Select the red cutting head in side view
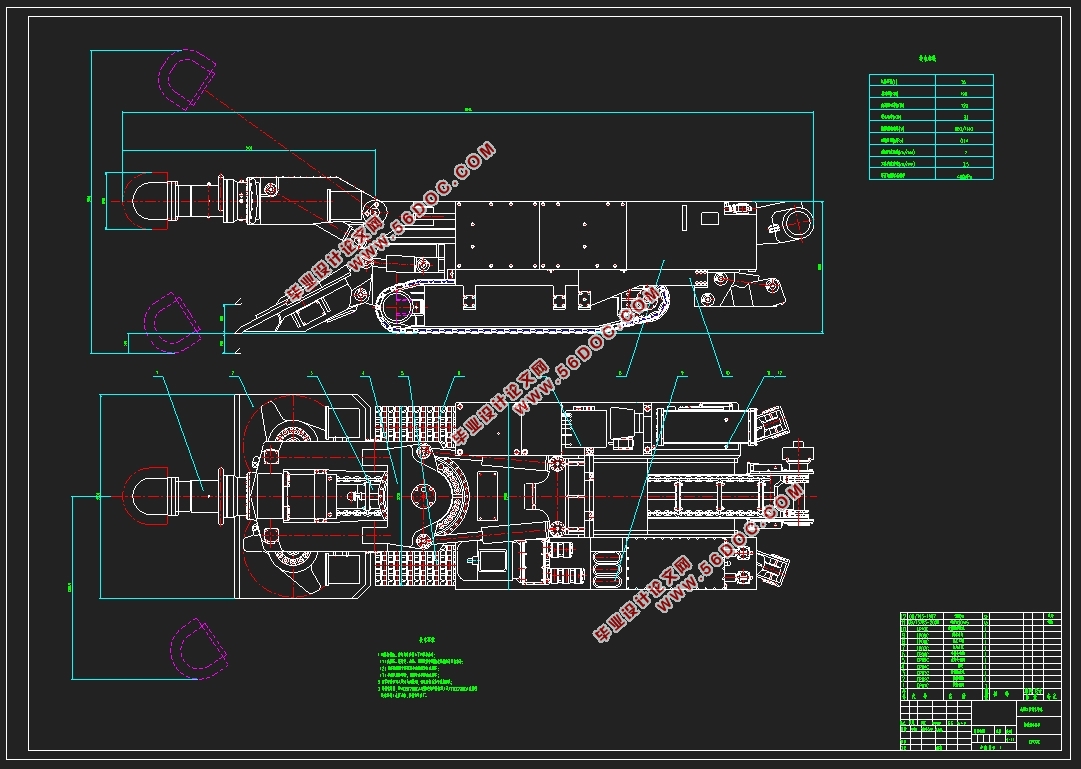This screenshot has width=1081, height=769. click(145, 201)
